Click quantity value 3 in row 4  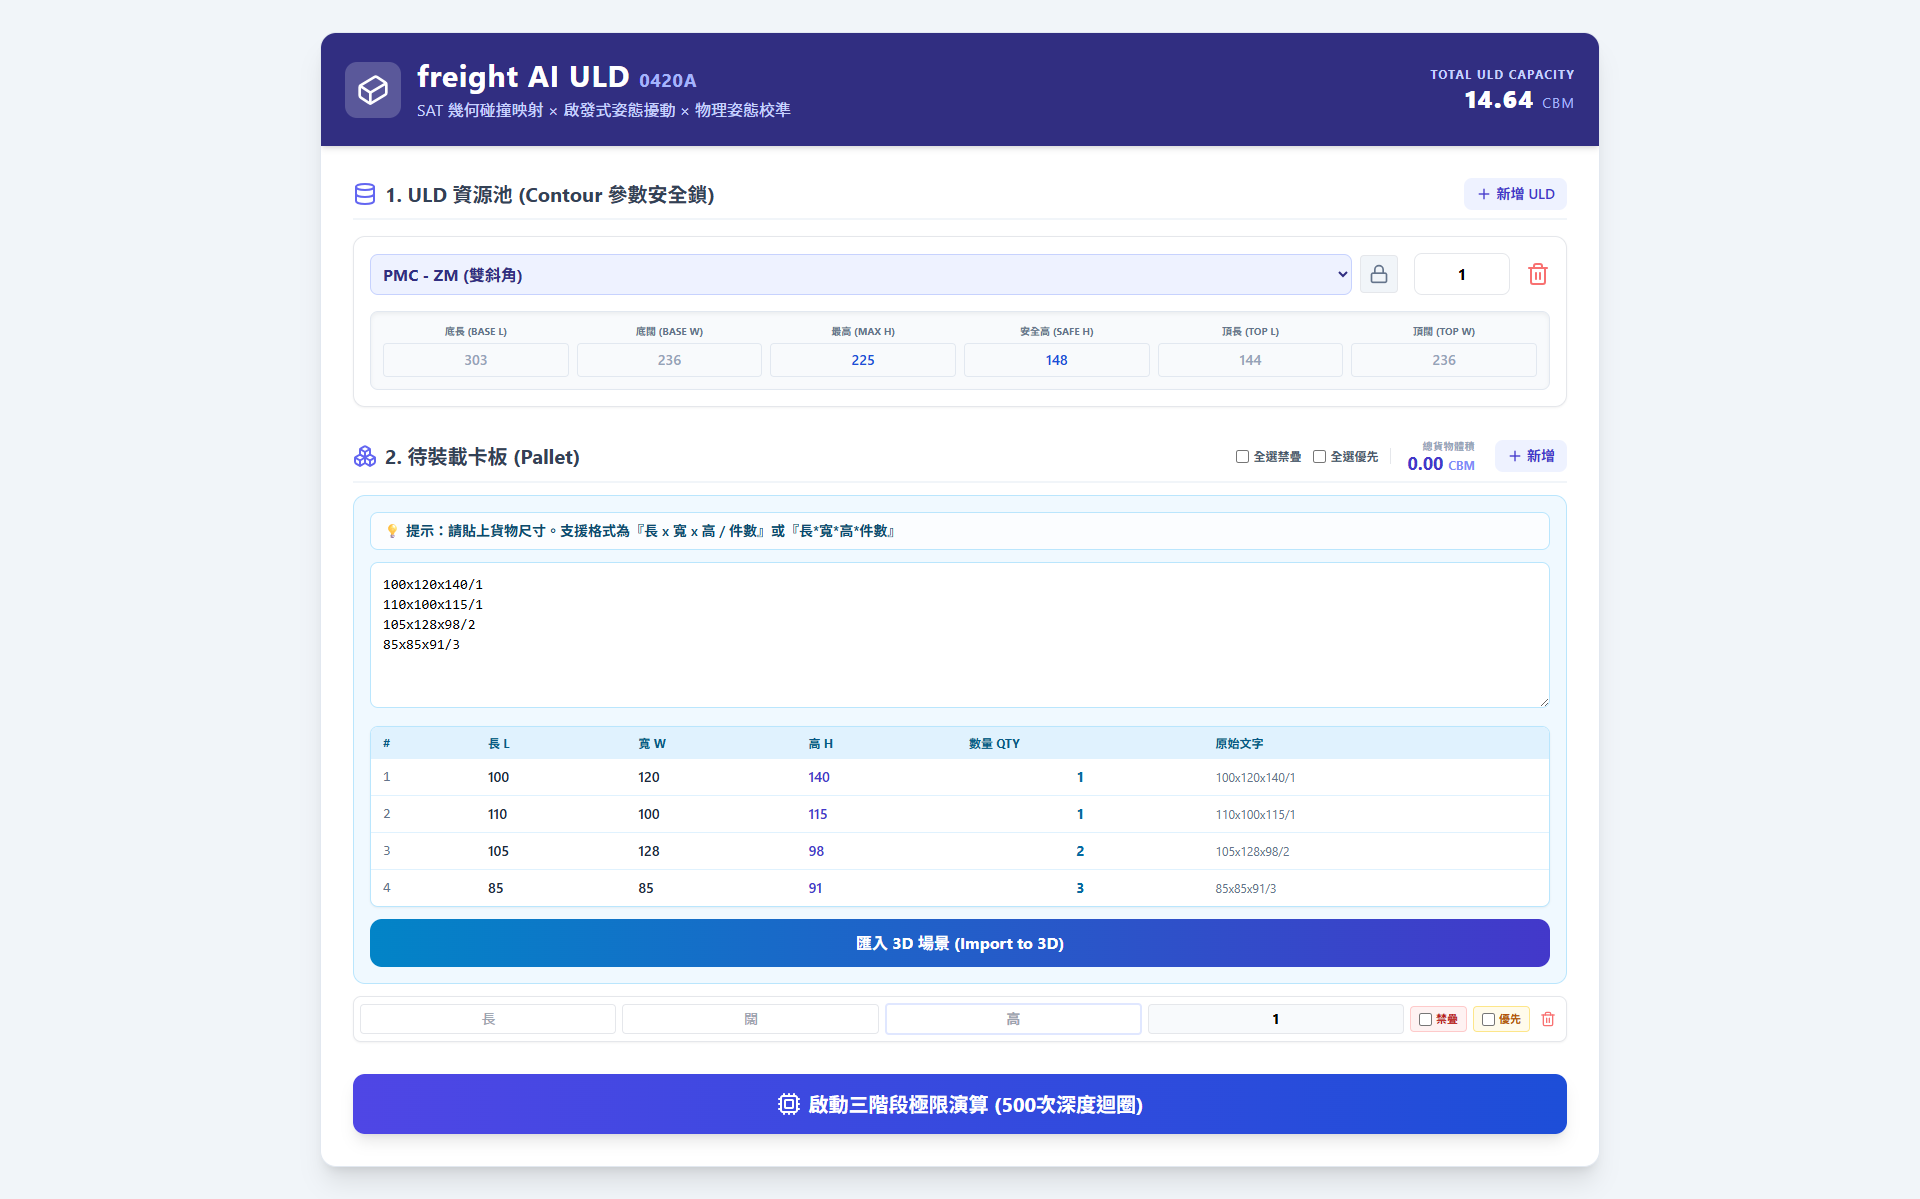pyautogui.click(x=1080, y=888)
